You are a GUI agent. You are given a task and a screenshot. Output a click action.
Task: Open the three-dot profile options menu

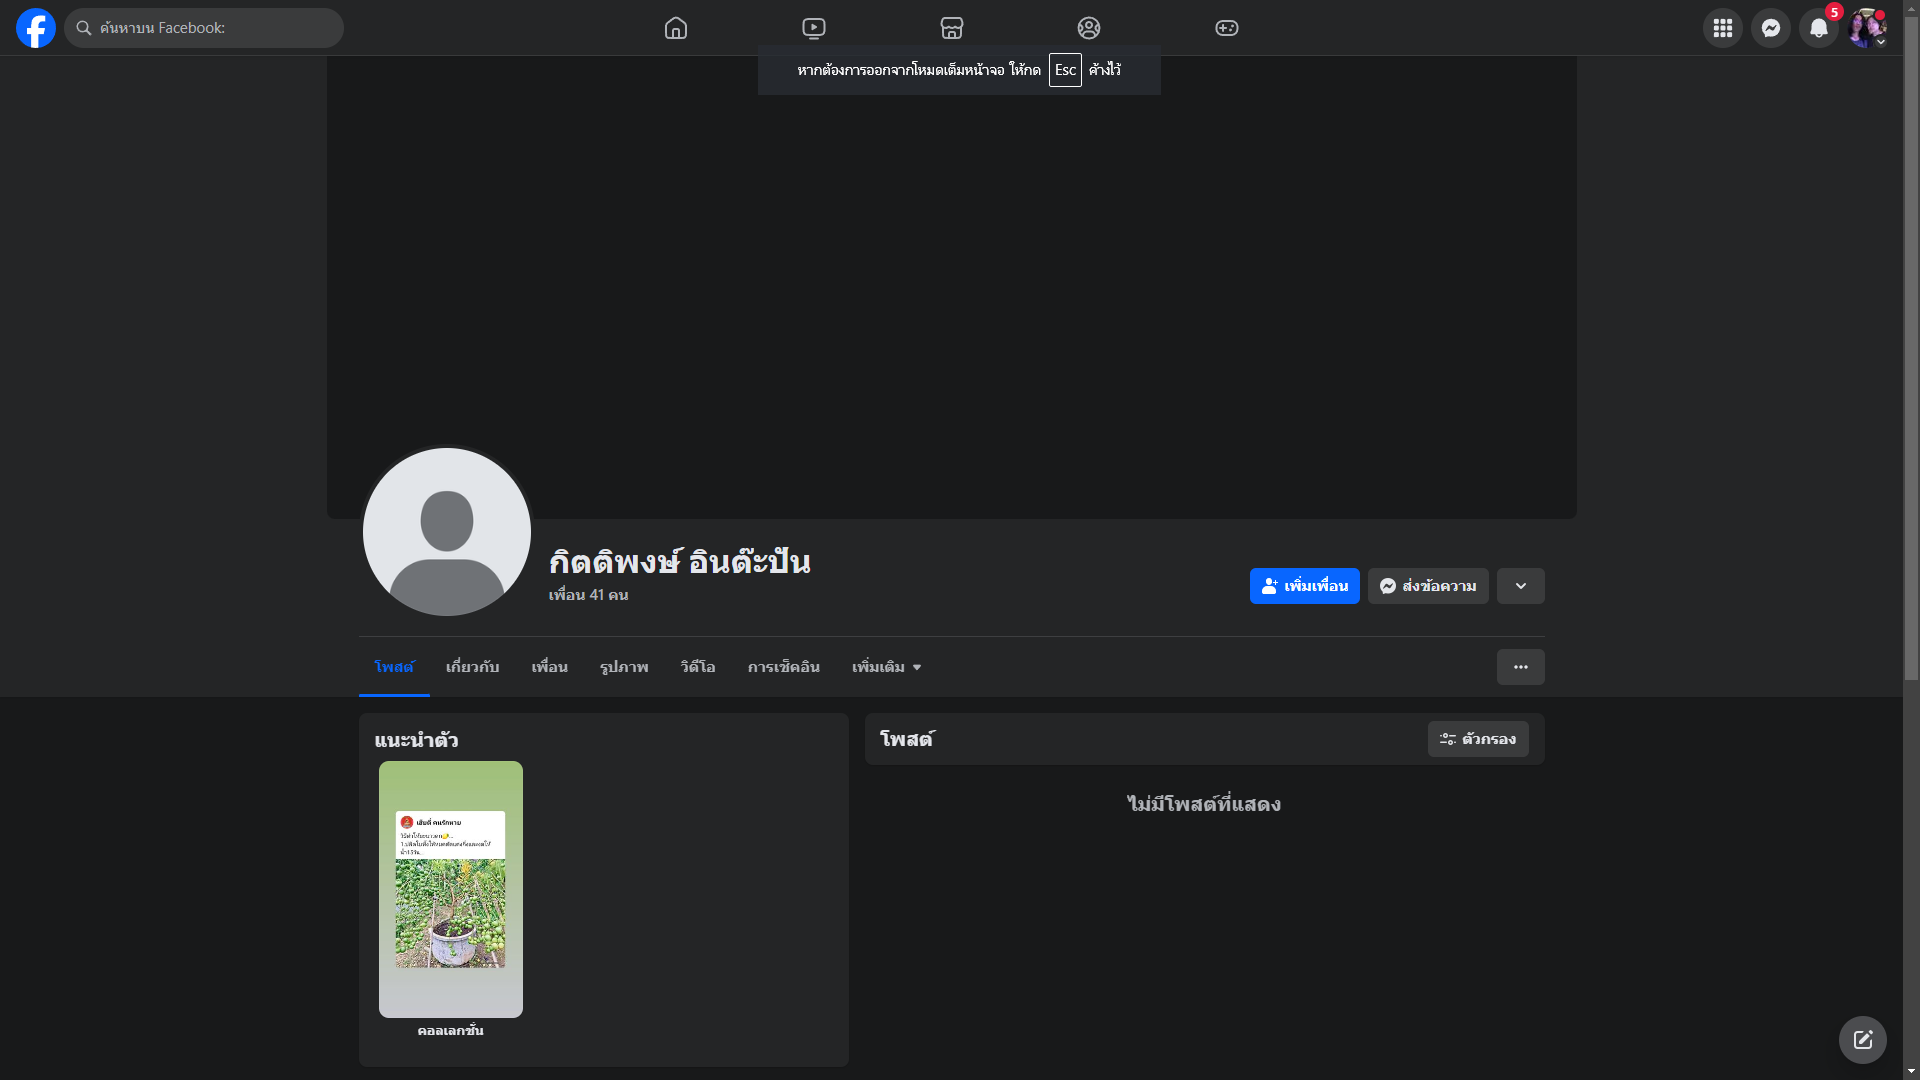click(x=1521, y=667)
